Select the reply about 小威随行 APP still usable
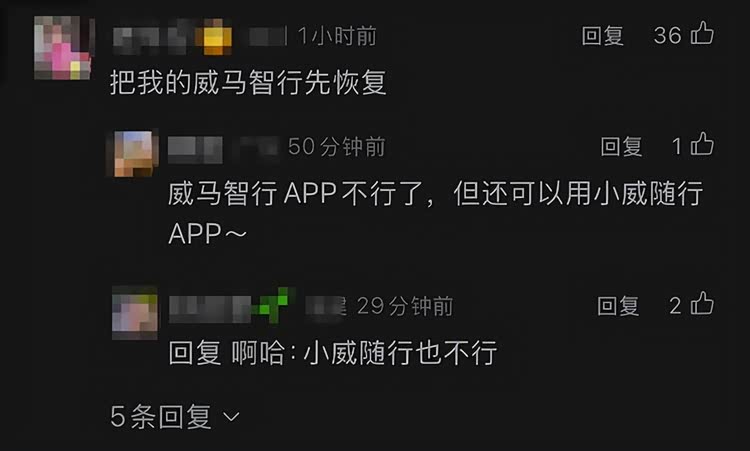Screen dimensions: 750x451 435,213
